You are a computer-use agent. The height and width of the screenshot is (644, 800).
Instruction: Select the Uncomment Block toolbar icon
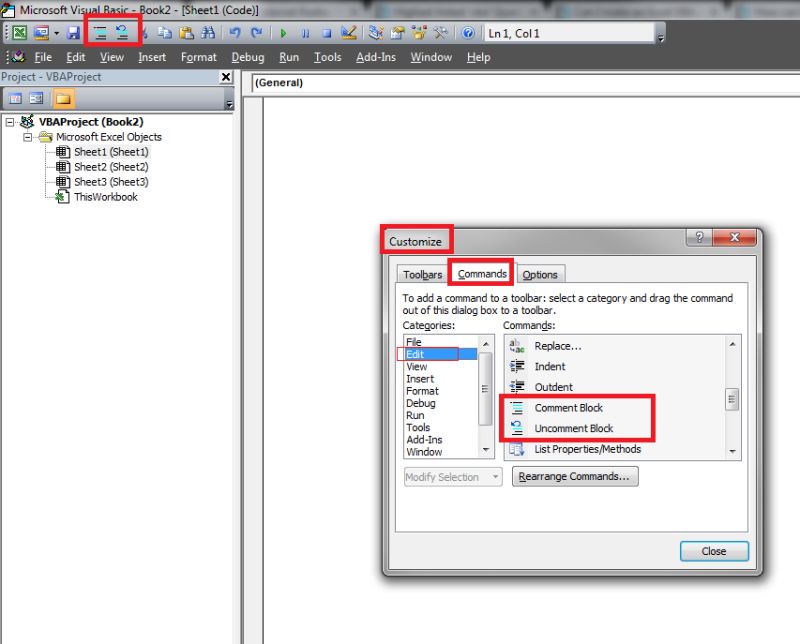click(x=124, y=31)
